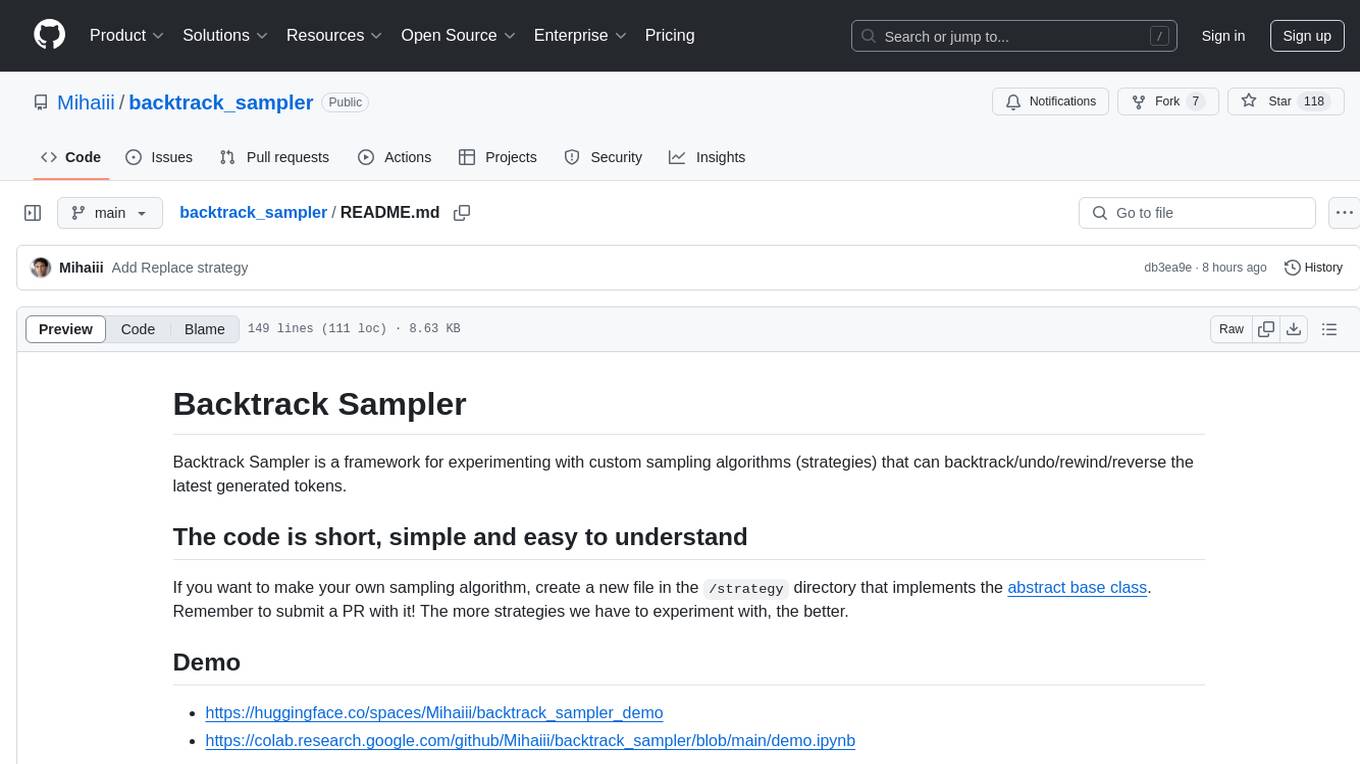Copy raw file contents

pyautogui.click(x=1266, y=329)
